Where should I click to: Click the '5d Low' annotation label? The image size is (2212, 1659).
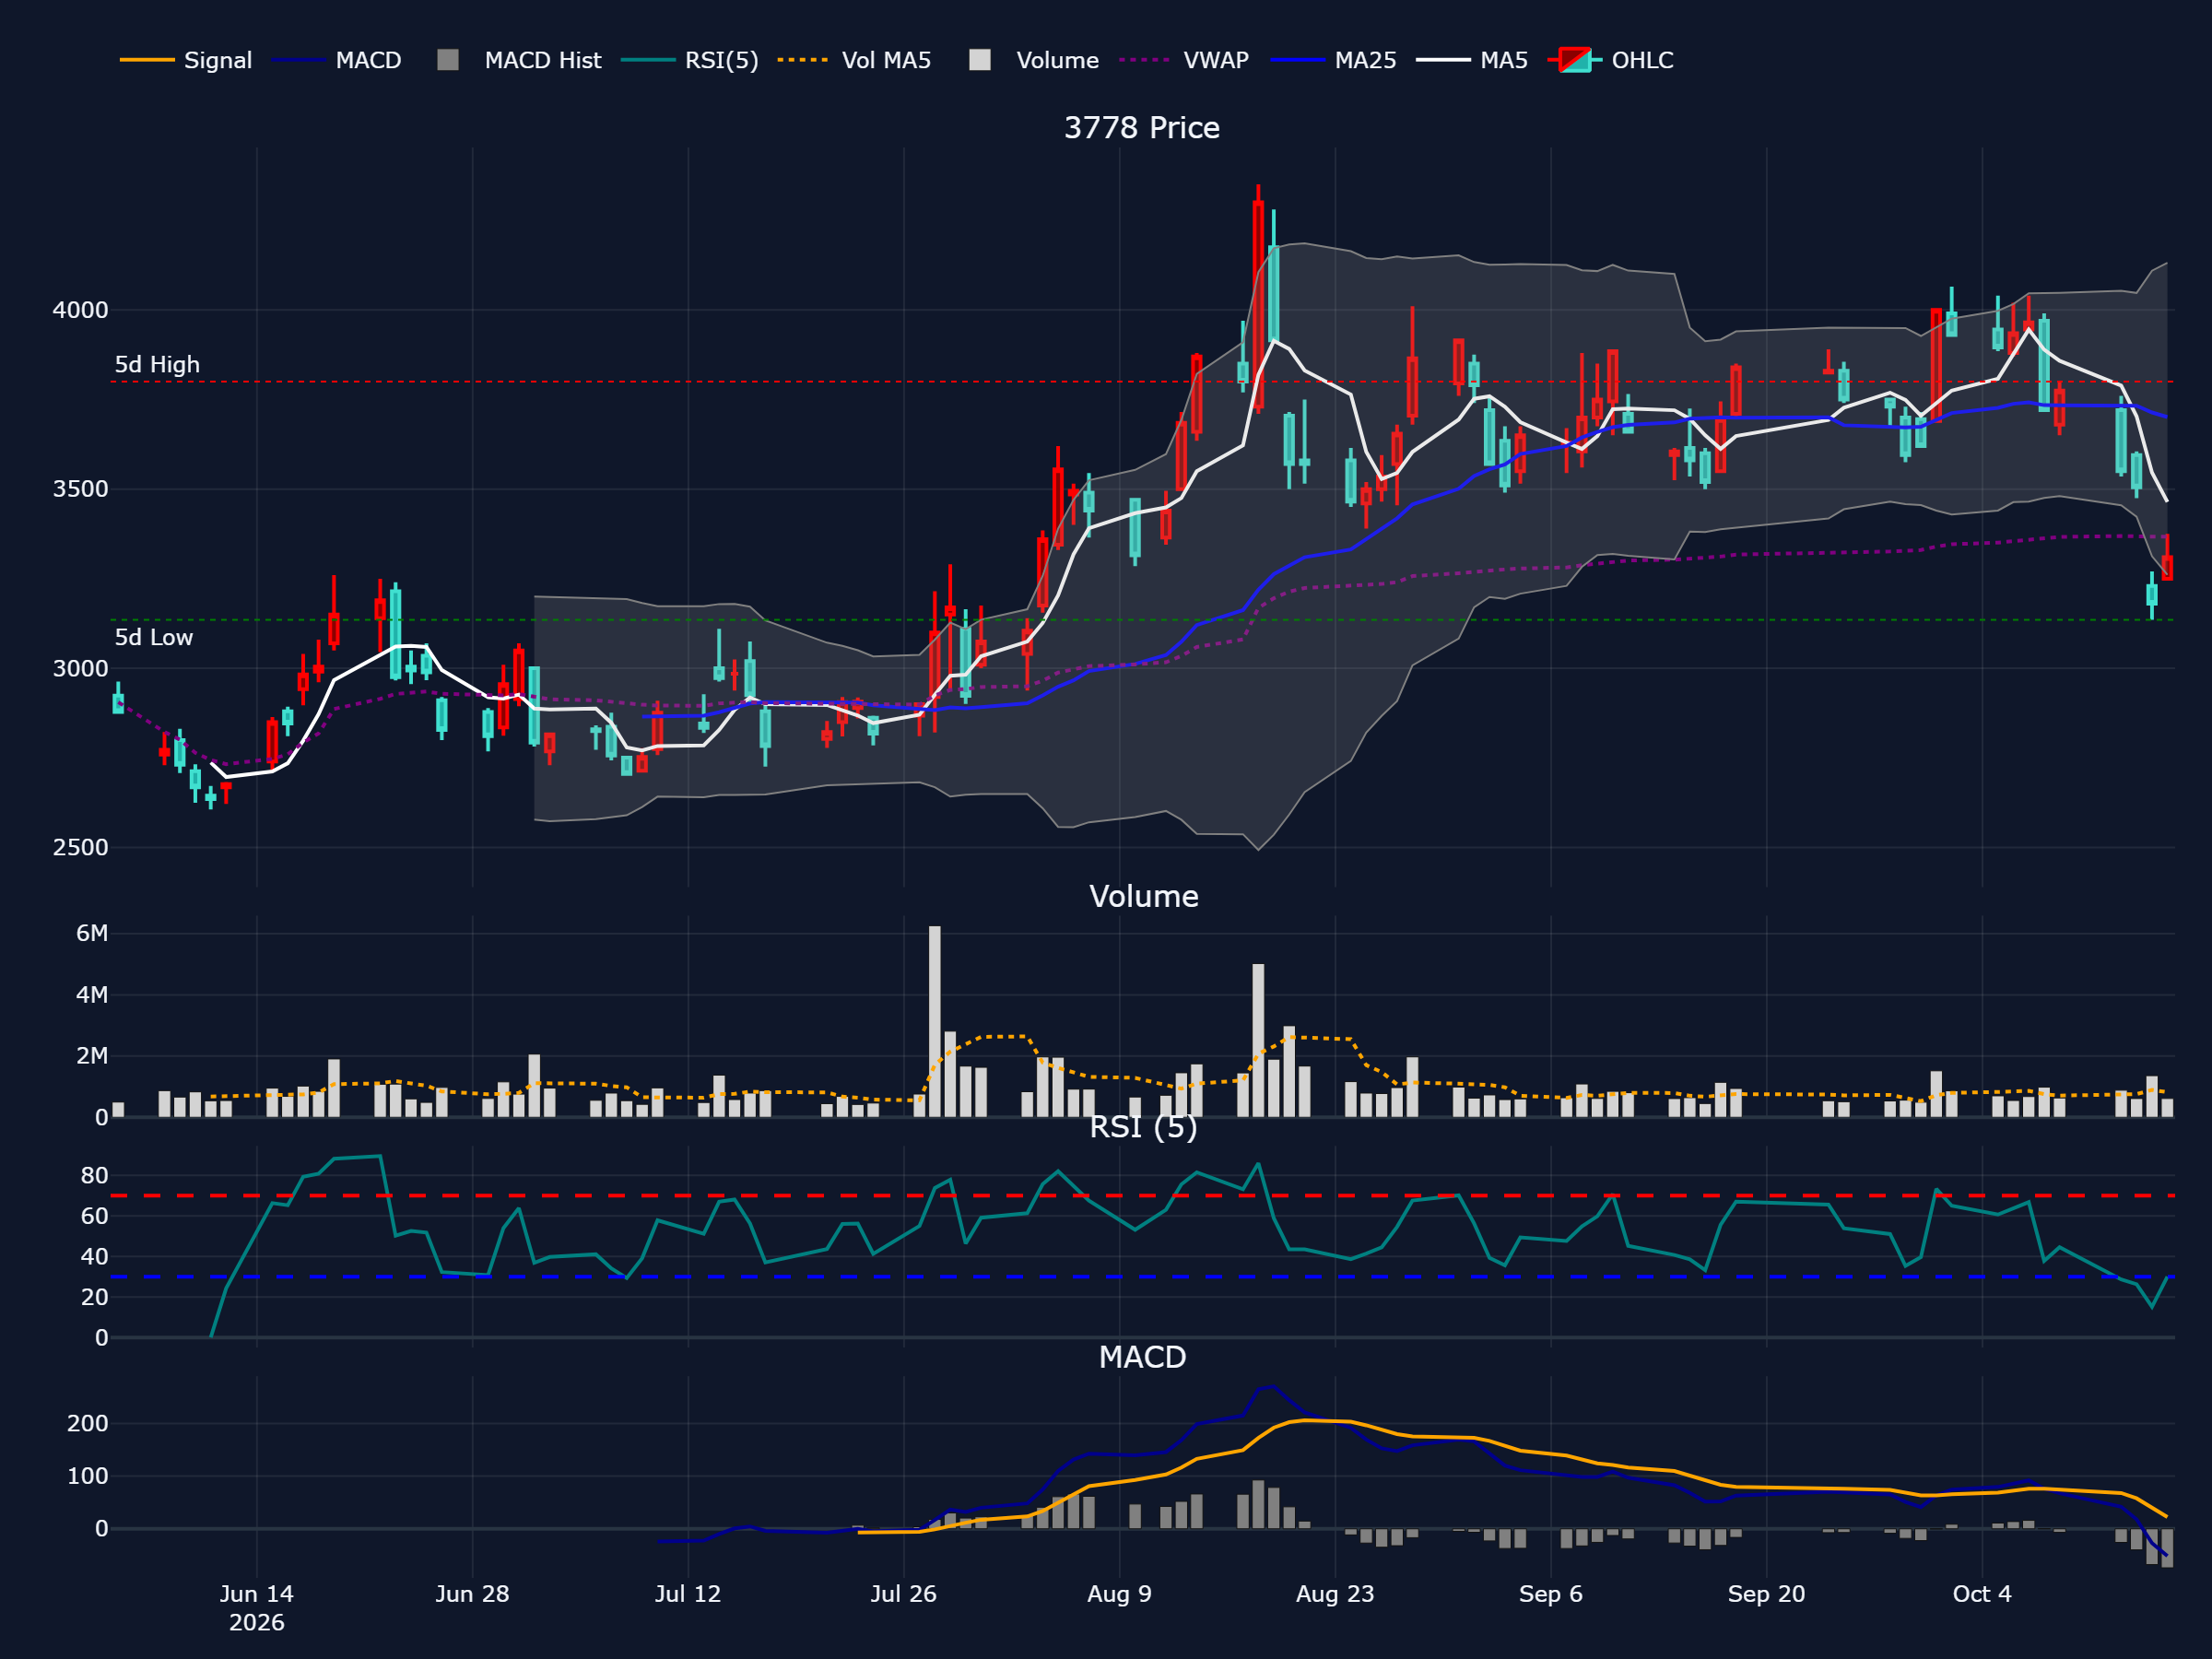click(x=154, y=638)
